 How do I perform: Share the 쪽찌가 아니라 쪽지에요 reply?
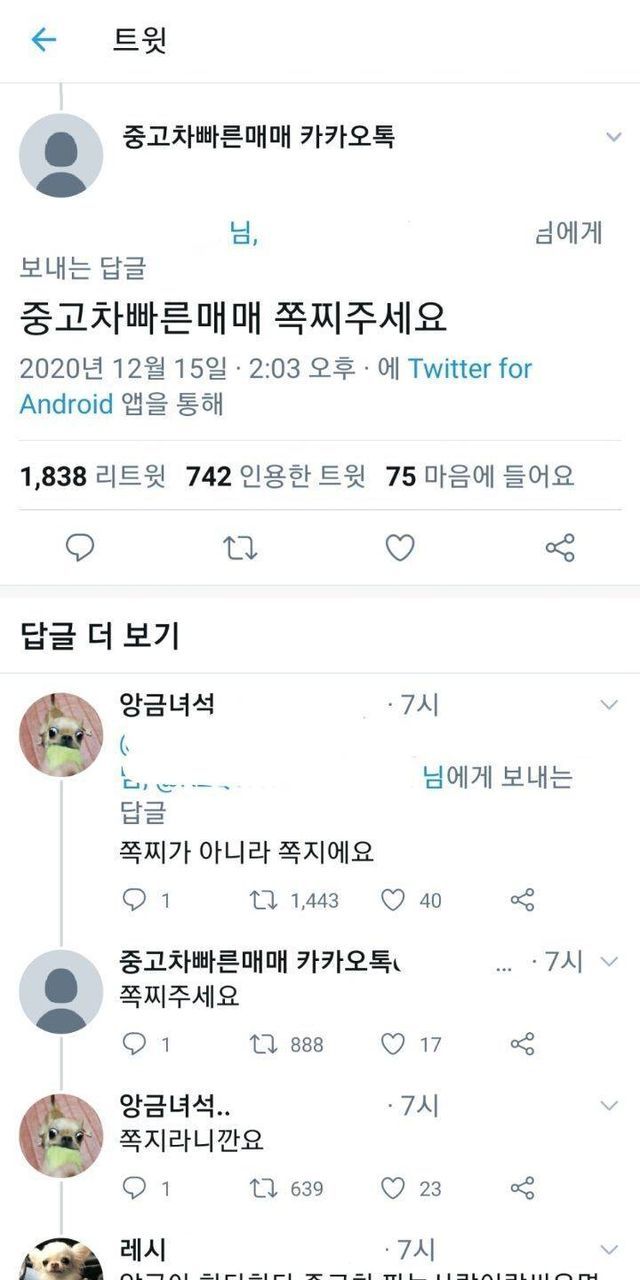pos(522,900)
